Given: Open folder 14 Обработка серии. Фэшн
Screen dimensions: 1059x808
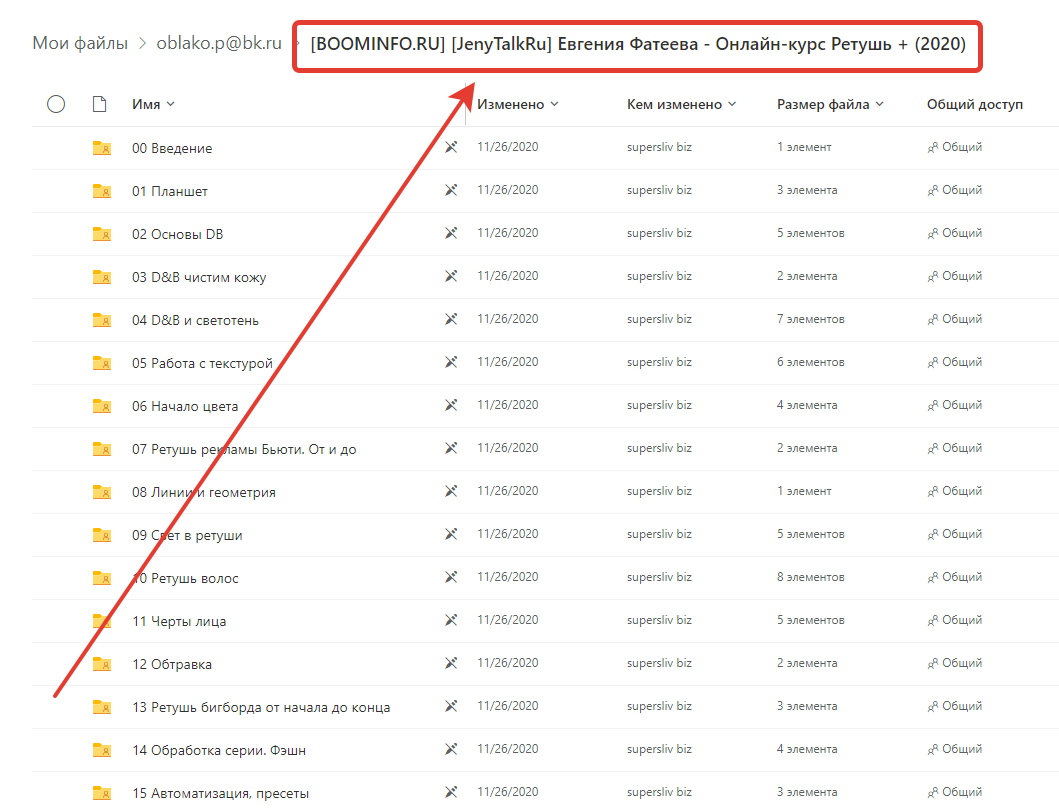Looking at the screenshot, I should tap(219, 751).
